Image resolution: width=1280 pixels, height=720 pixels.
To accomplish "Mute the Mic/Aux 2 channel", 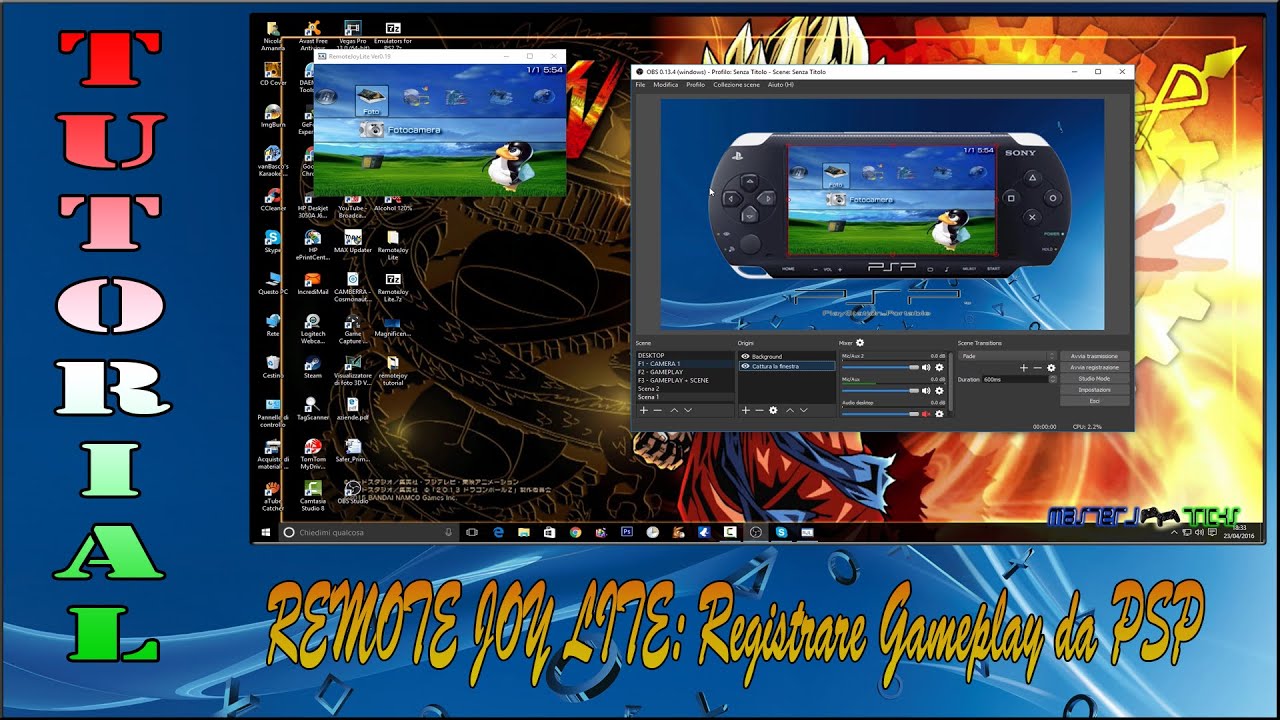I will tap(926, 367).
